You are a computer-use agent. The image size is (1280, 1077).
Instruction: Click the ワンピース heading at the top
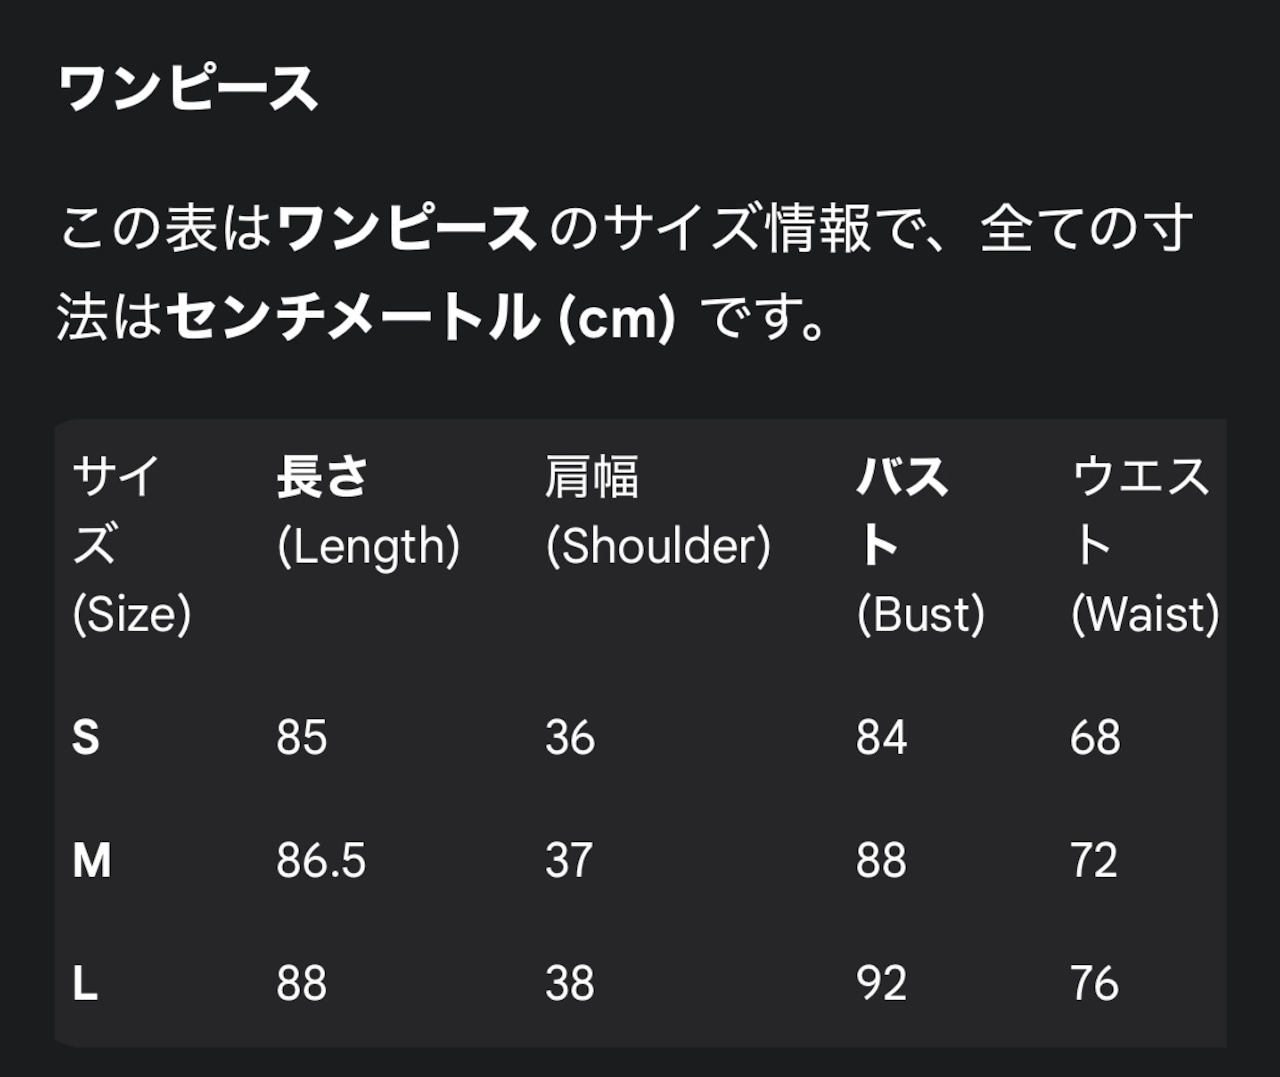188,89
